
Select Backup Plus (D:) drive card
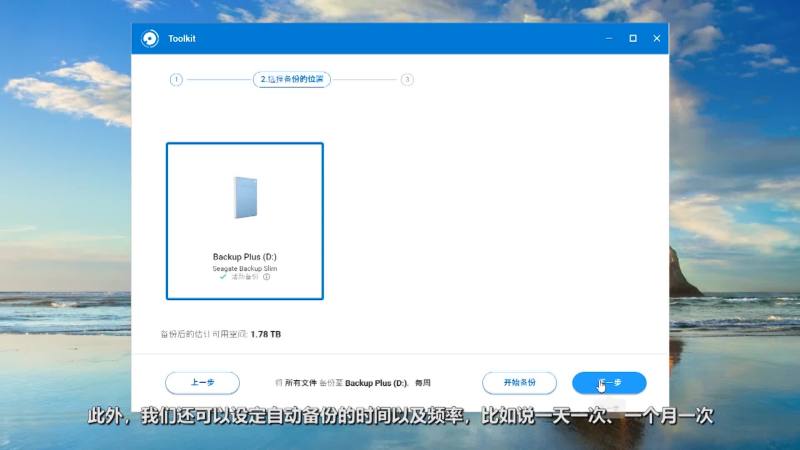tap(245, 221)
